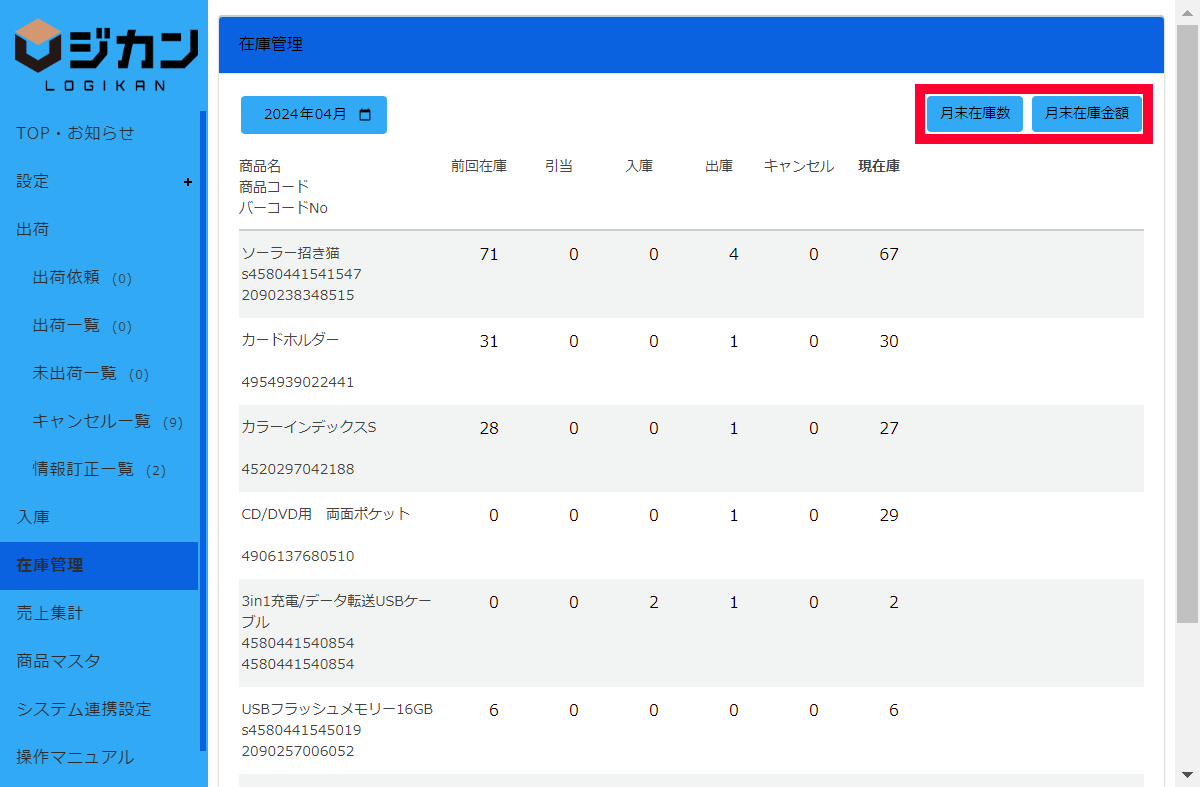Navigate to 入庫 page
Viewport: 1200px width, 787px height.
pos(33,517)
